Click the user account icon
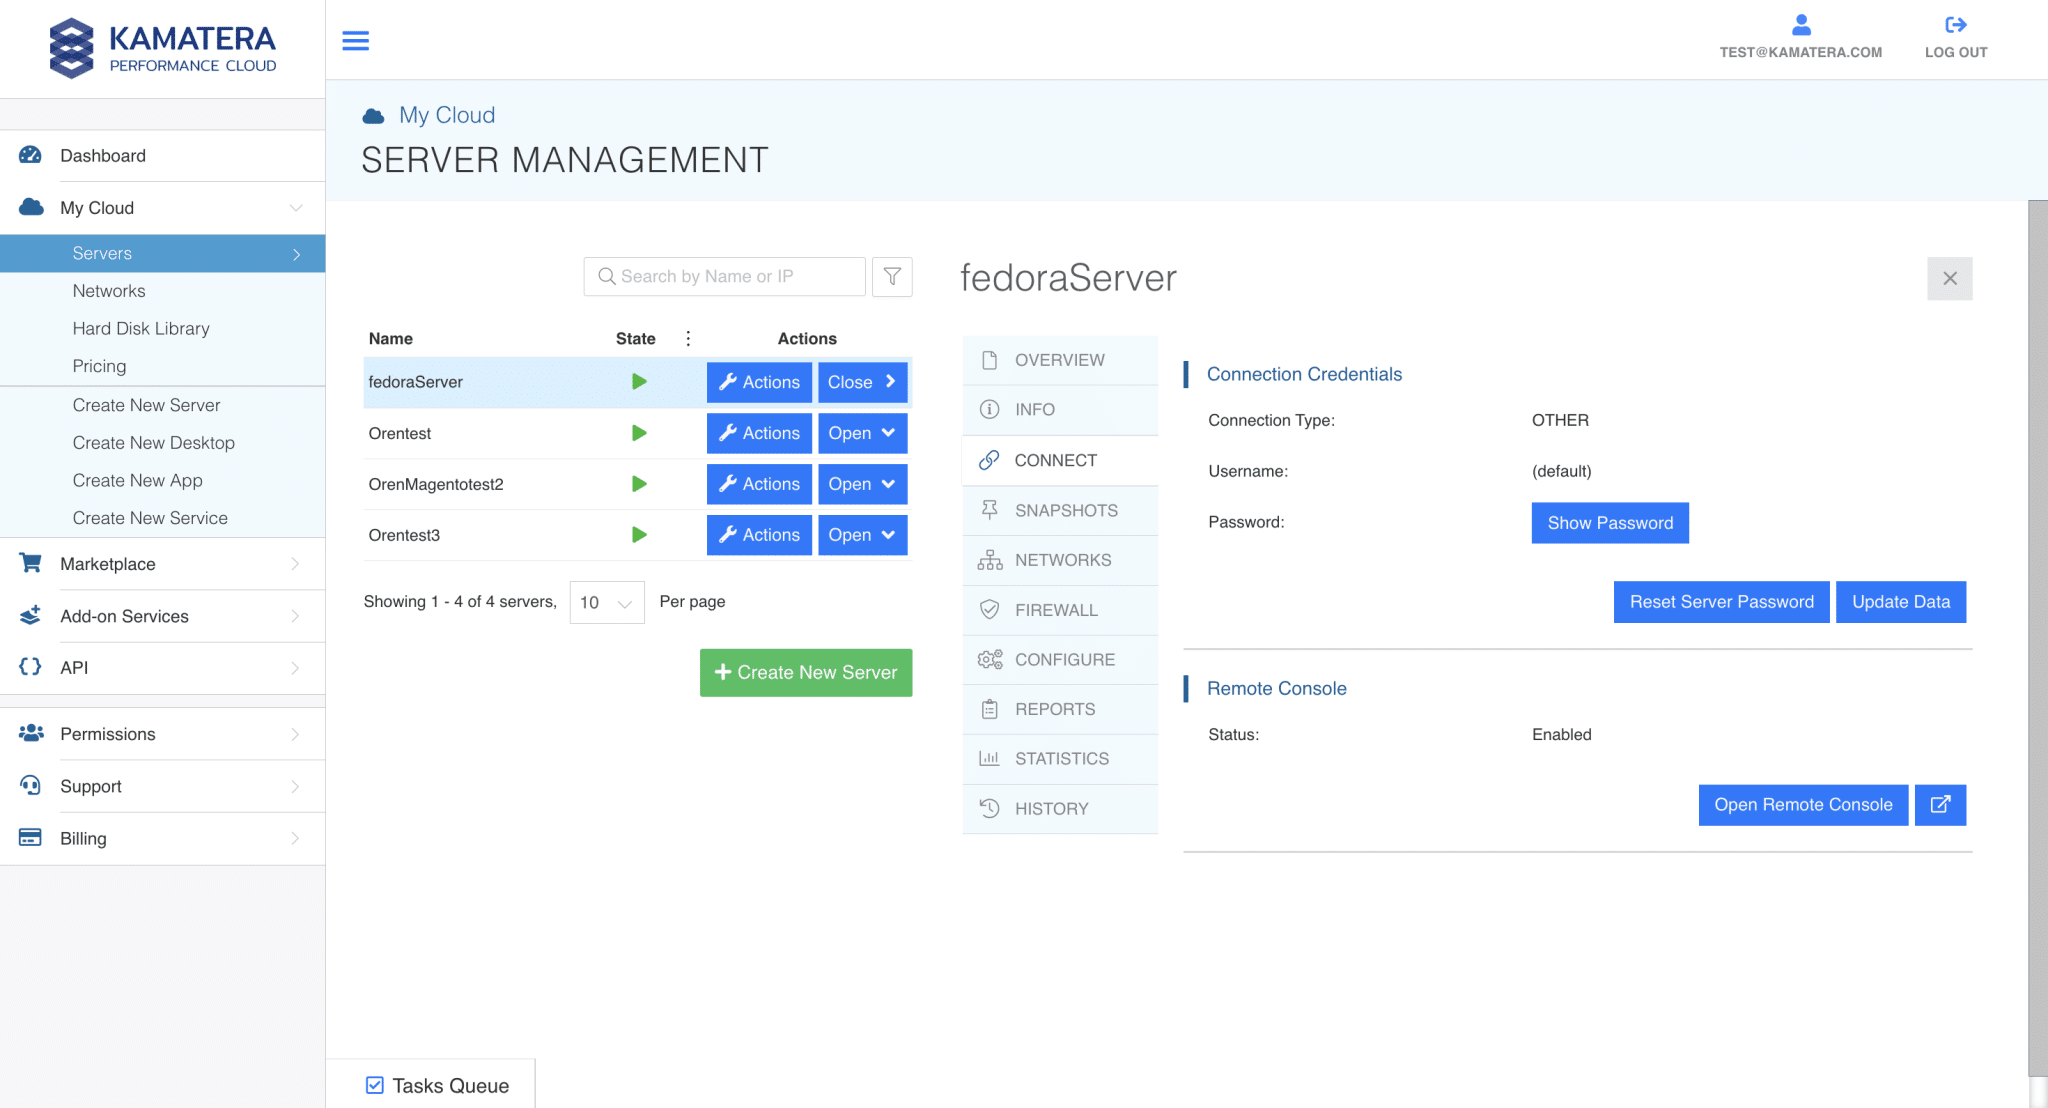The height and width of the screenshot is (1108, 2048). click(x=1800, y=25)
